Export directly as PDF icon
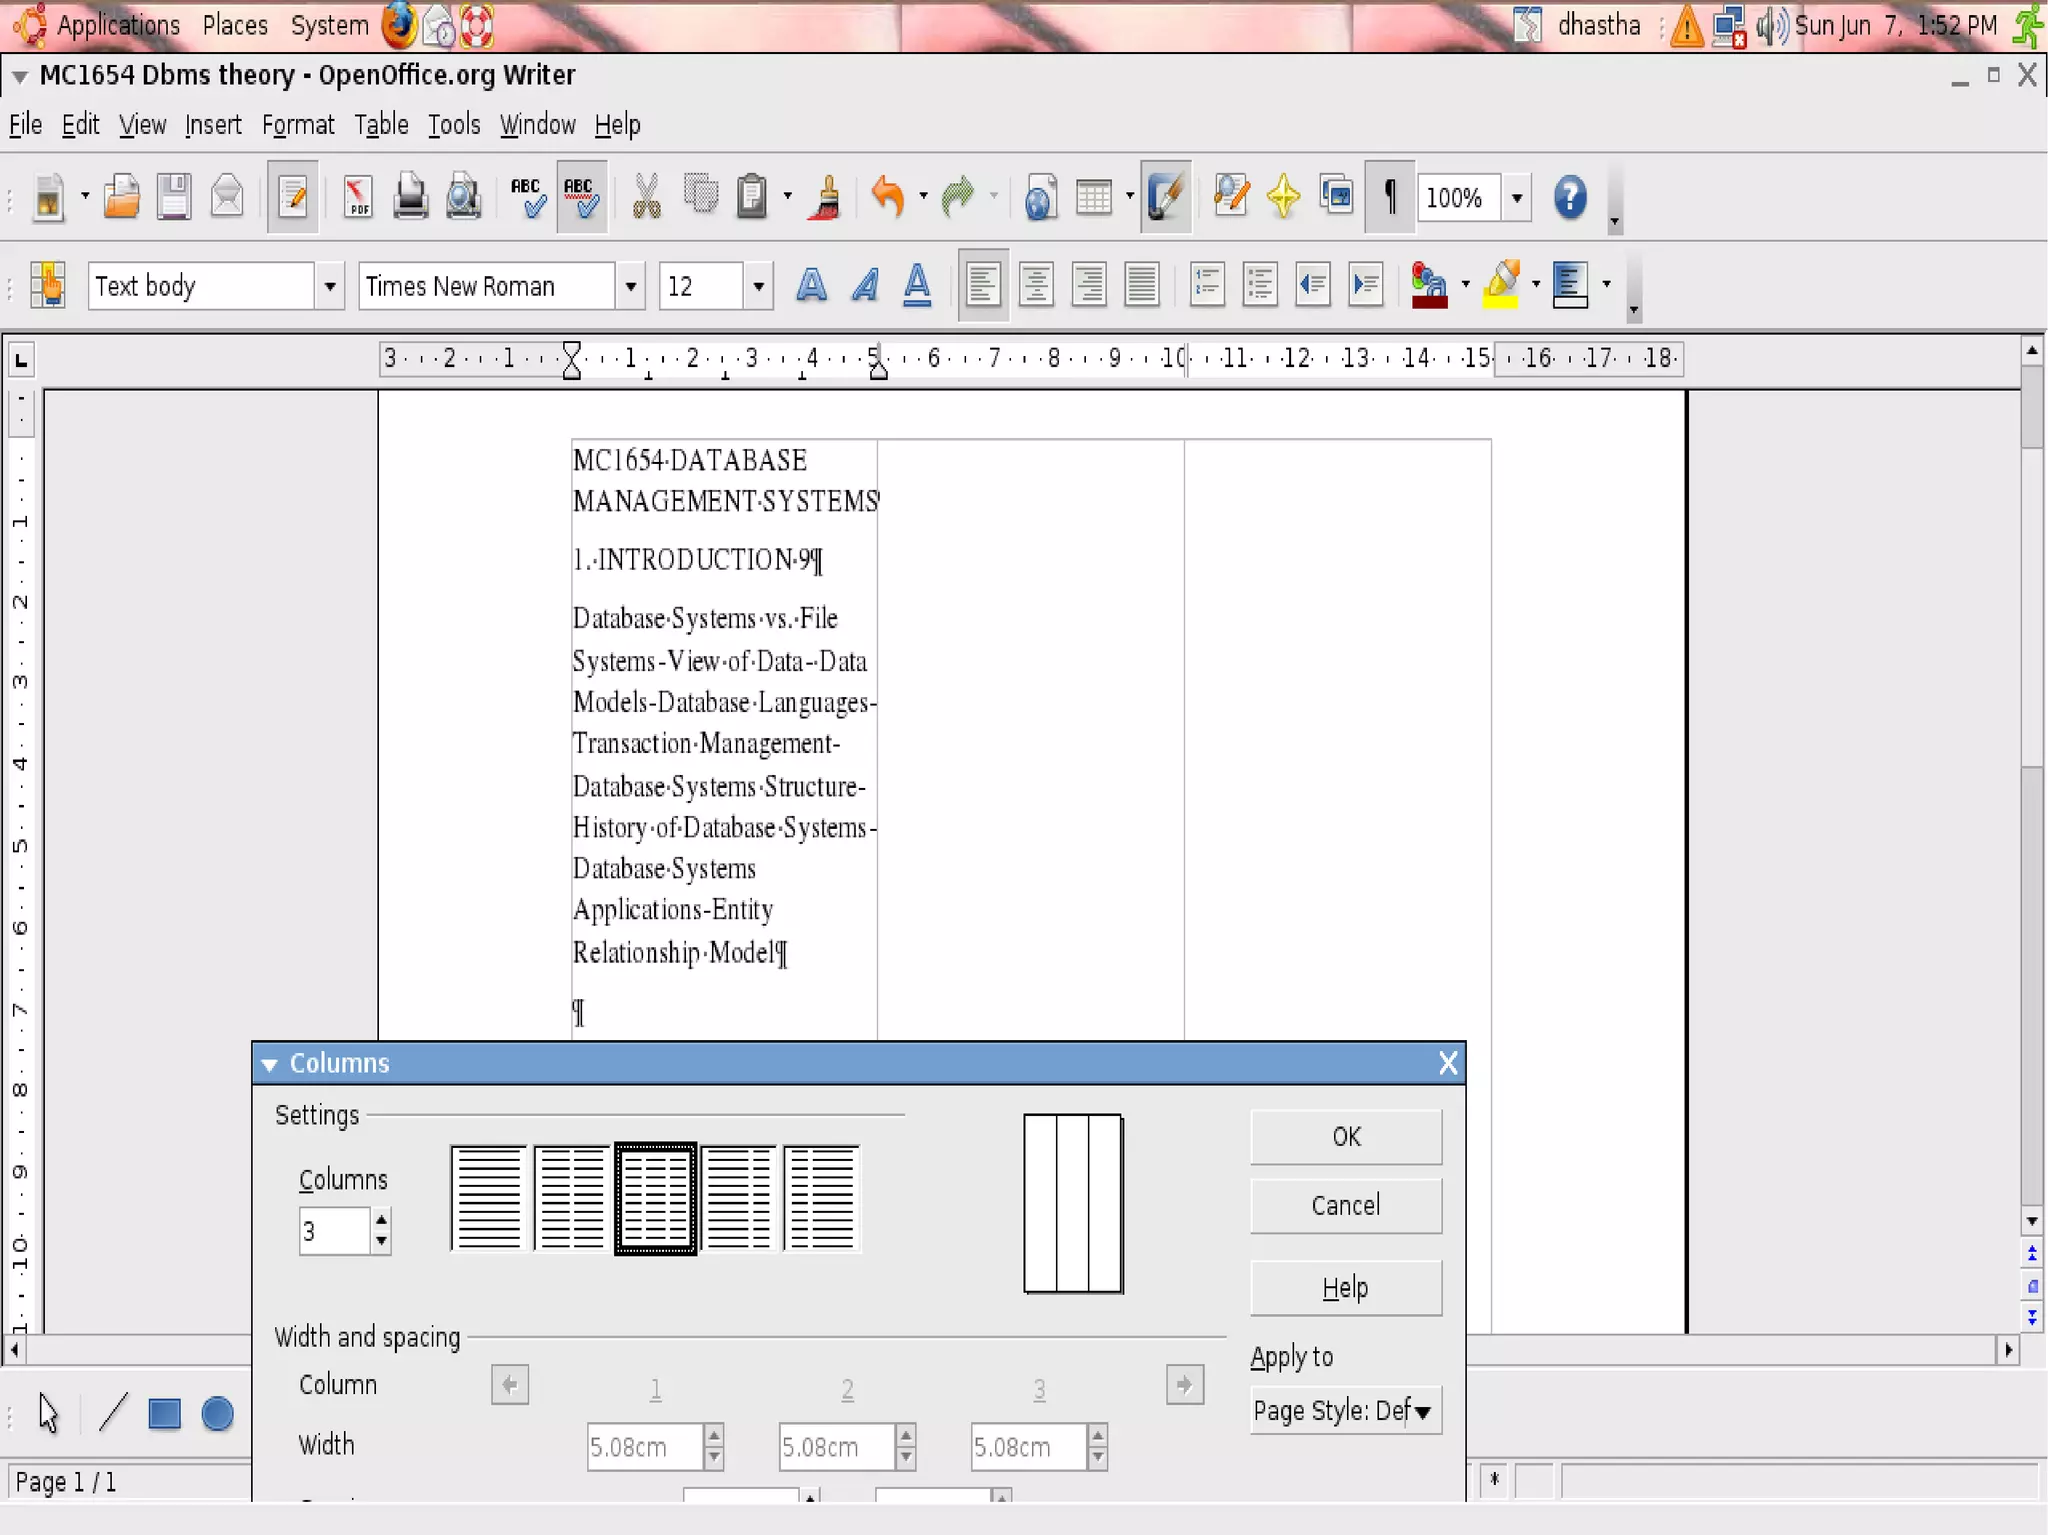This screenshot has height=1535, width=2048. (358, 197)
